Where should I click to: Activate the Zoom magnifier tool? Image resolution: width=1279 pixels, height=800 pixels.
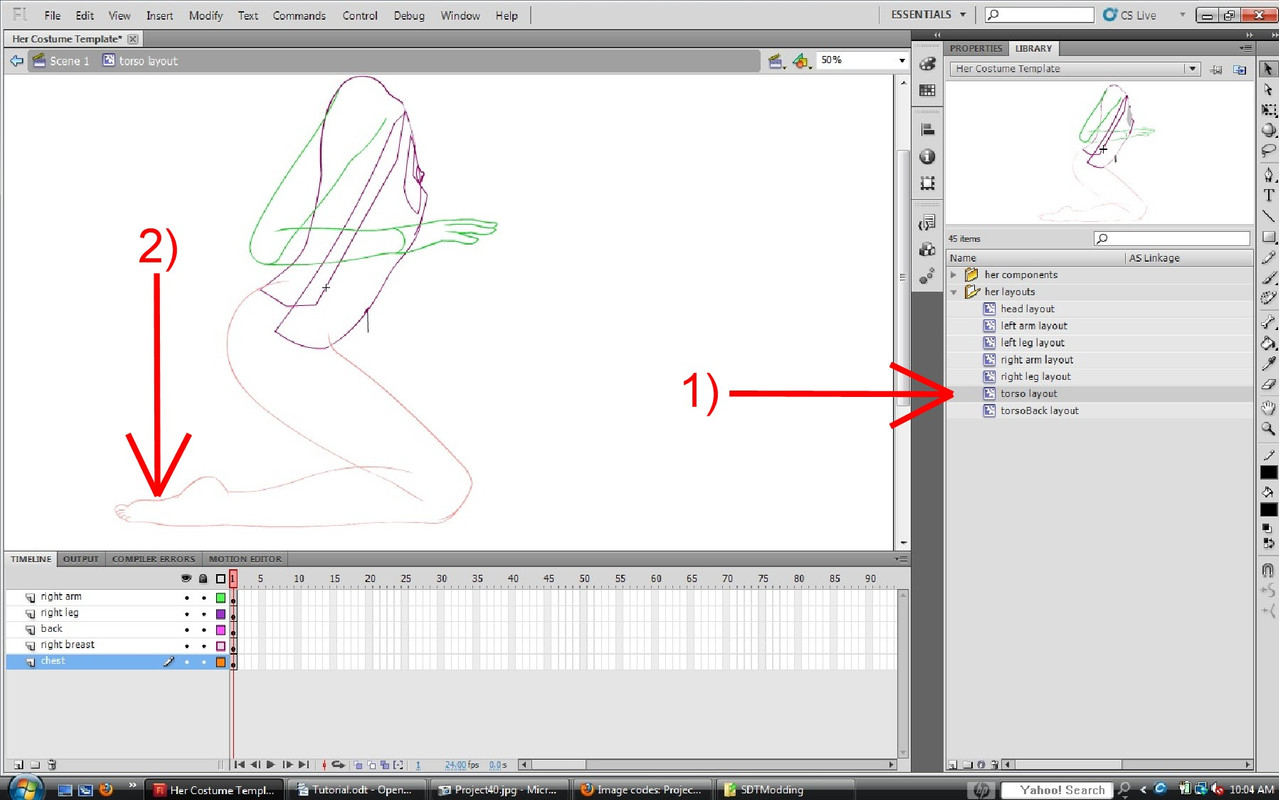tap(1268, 429)
